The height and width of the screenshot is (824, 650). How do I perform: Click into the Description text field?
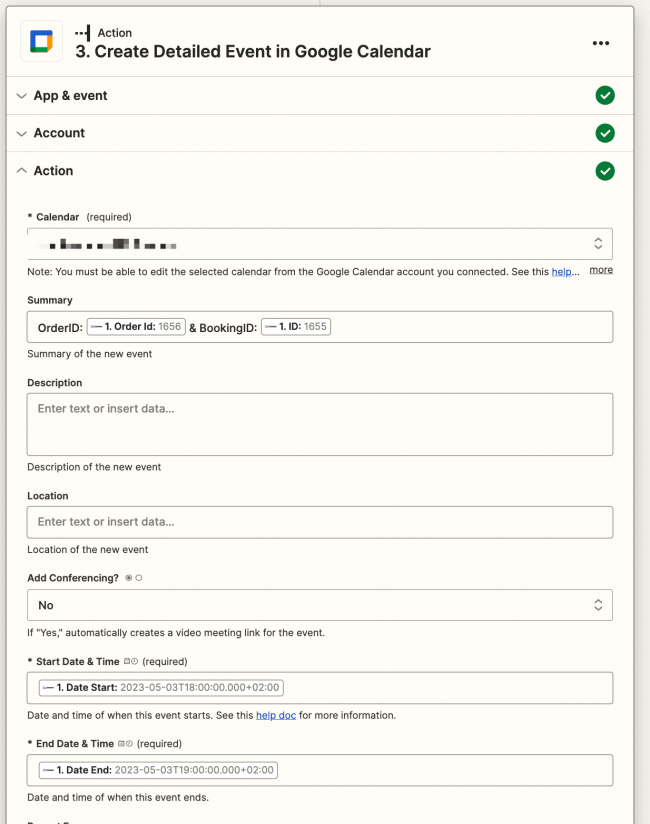point(320,424)
